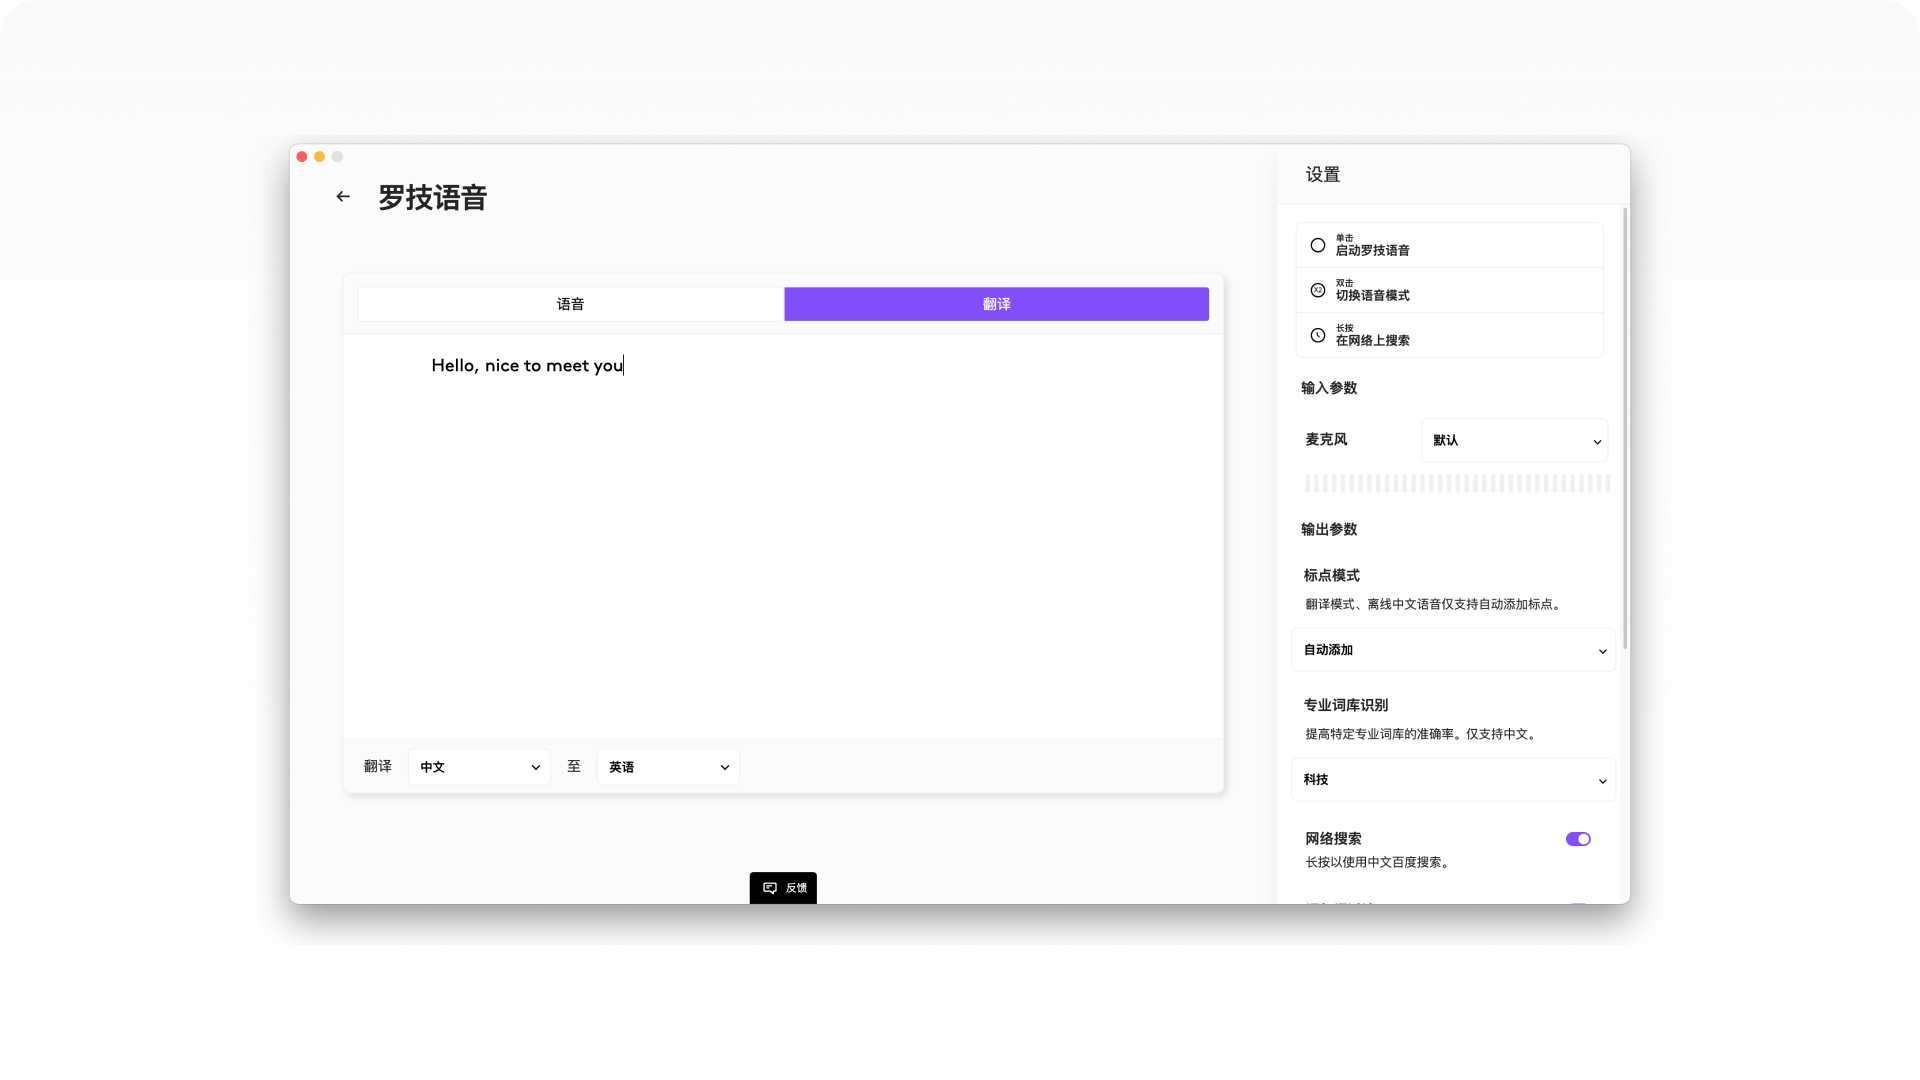Click the single-click circle icon for 启动罗技语音
Screen dimensions: 1920x1080
[1318, 245]
